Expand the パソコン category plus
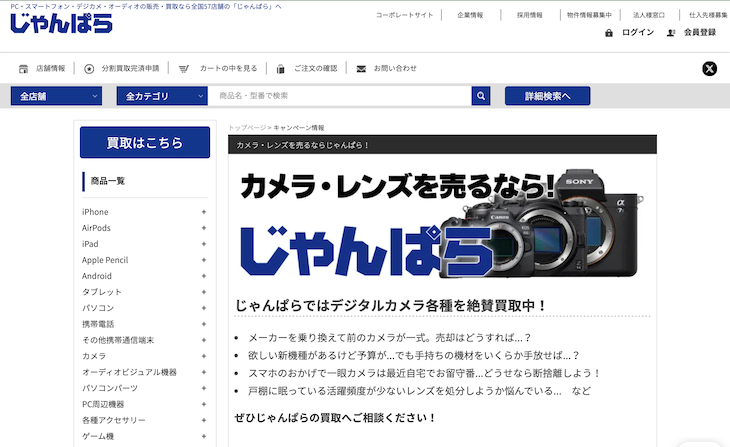This screenshot has width=730, height=447. [204, 308]
